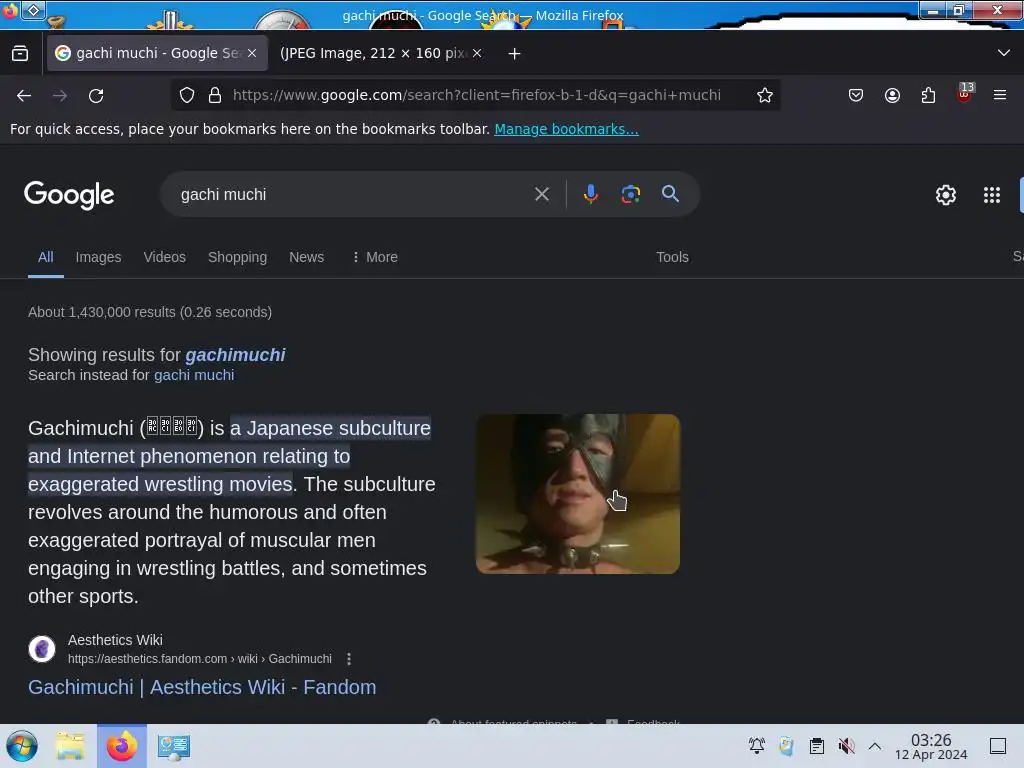Clear the search query with X
The height and width of the screenshot is (768, 1024).
[542, 194]
